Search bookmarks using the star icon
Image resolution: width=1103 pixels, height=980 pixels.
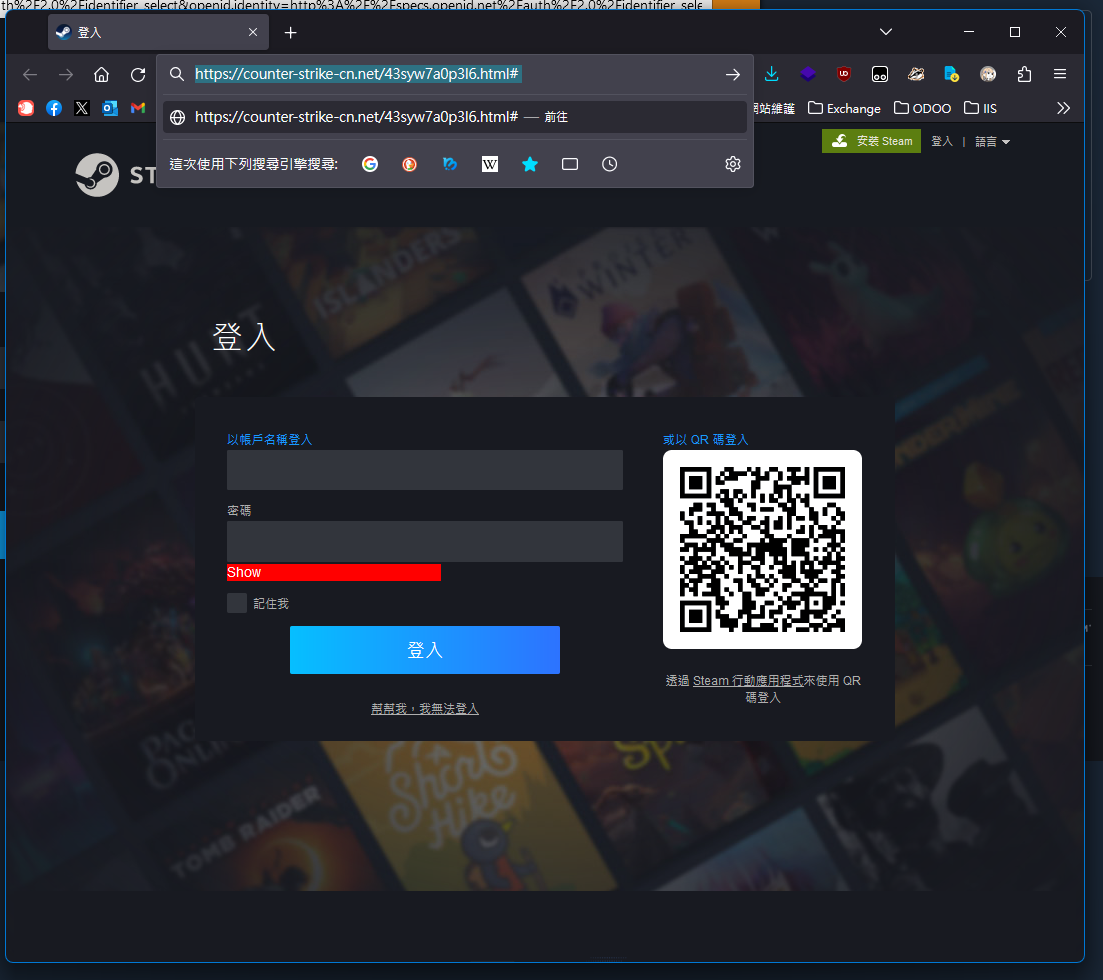pos(530,164)
